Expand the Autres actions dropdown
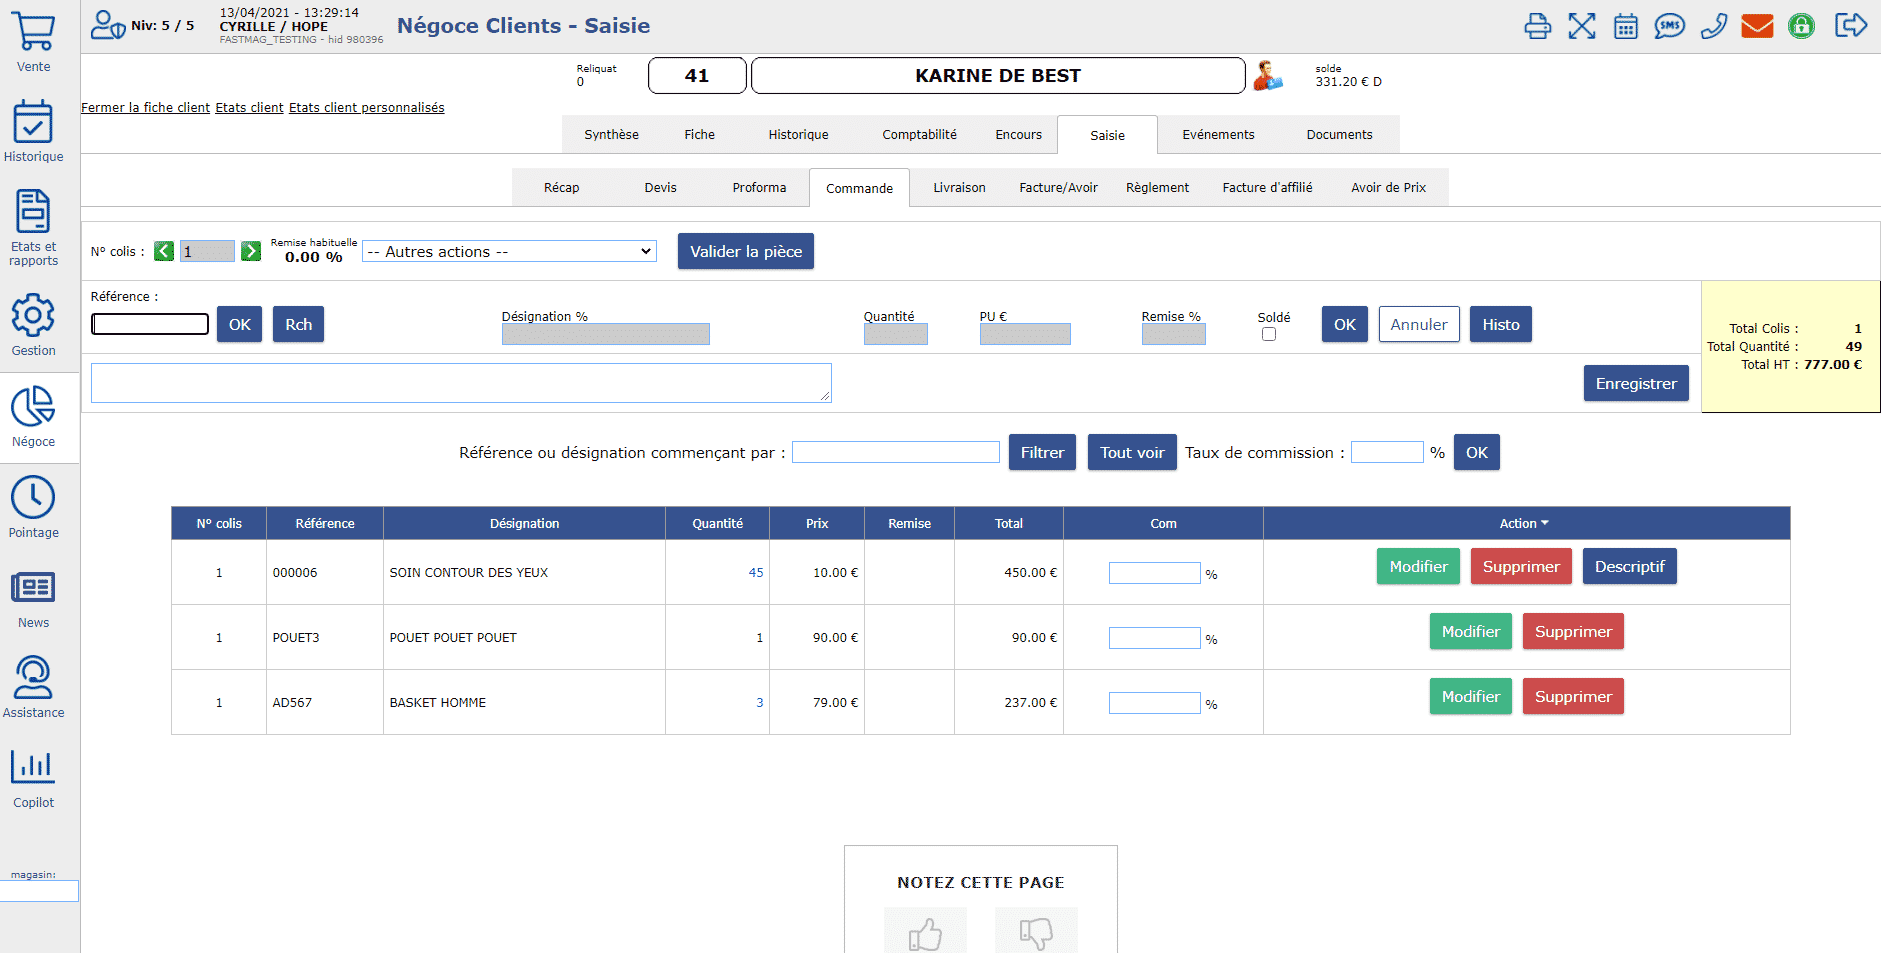The image size is (1881, 953). click(509, 252)
